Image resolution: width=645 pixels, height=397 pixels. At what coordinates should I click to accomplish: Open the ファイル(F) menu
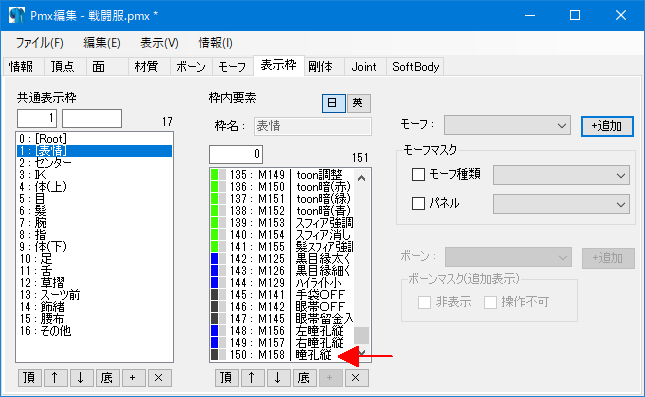pos(39,43)
